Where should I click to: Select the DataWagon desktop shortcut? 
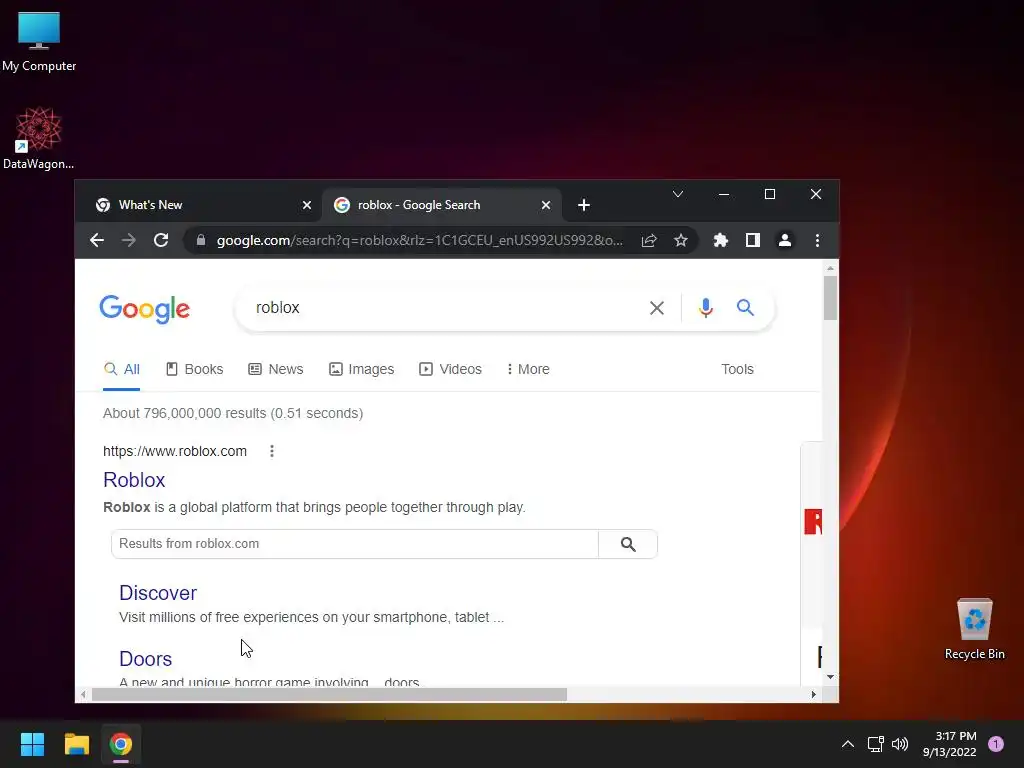coord(39,138)
